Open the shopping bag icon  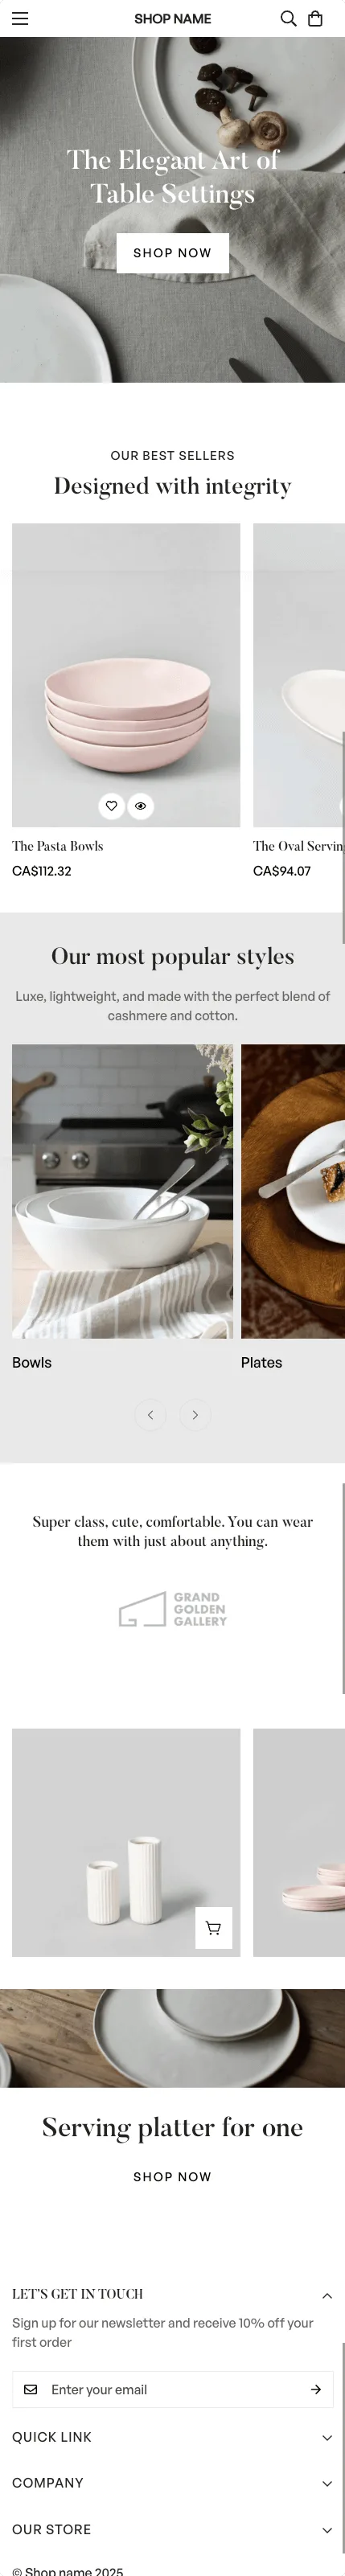pyautogui.click(x=315, y=18)
